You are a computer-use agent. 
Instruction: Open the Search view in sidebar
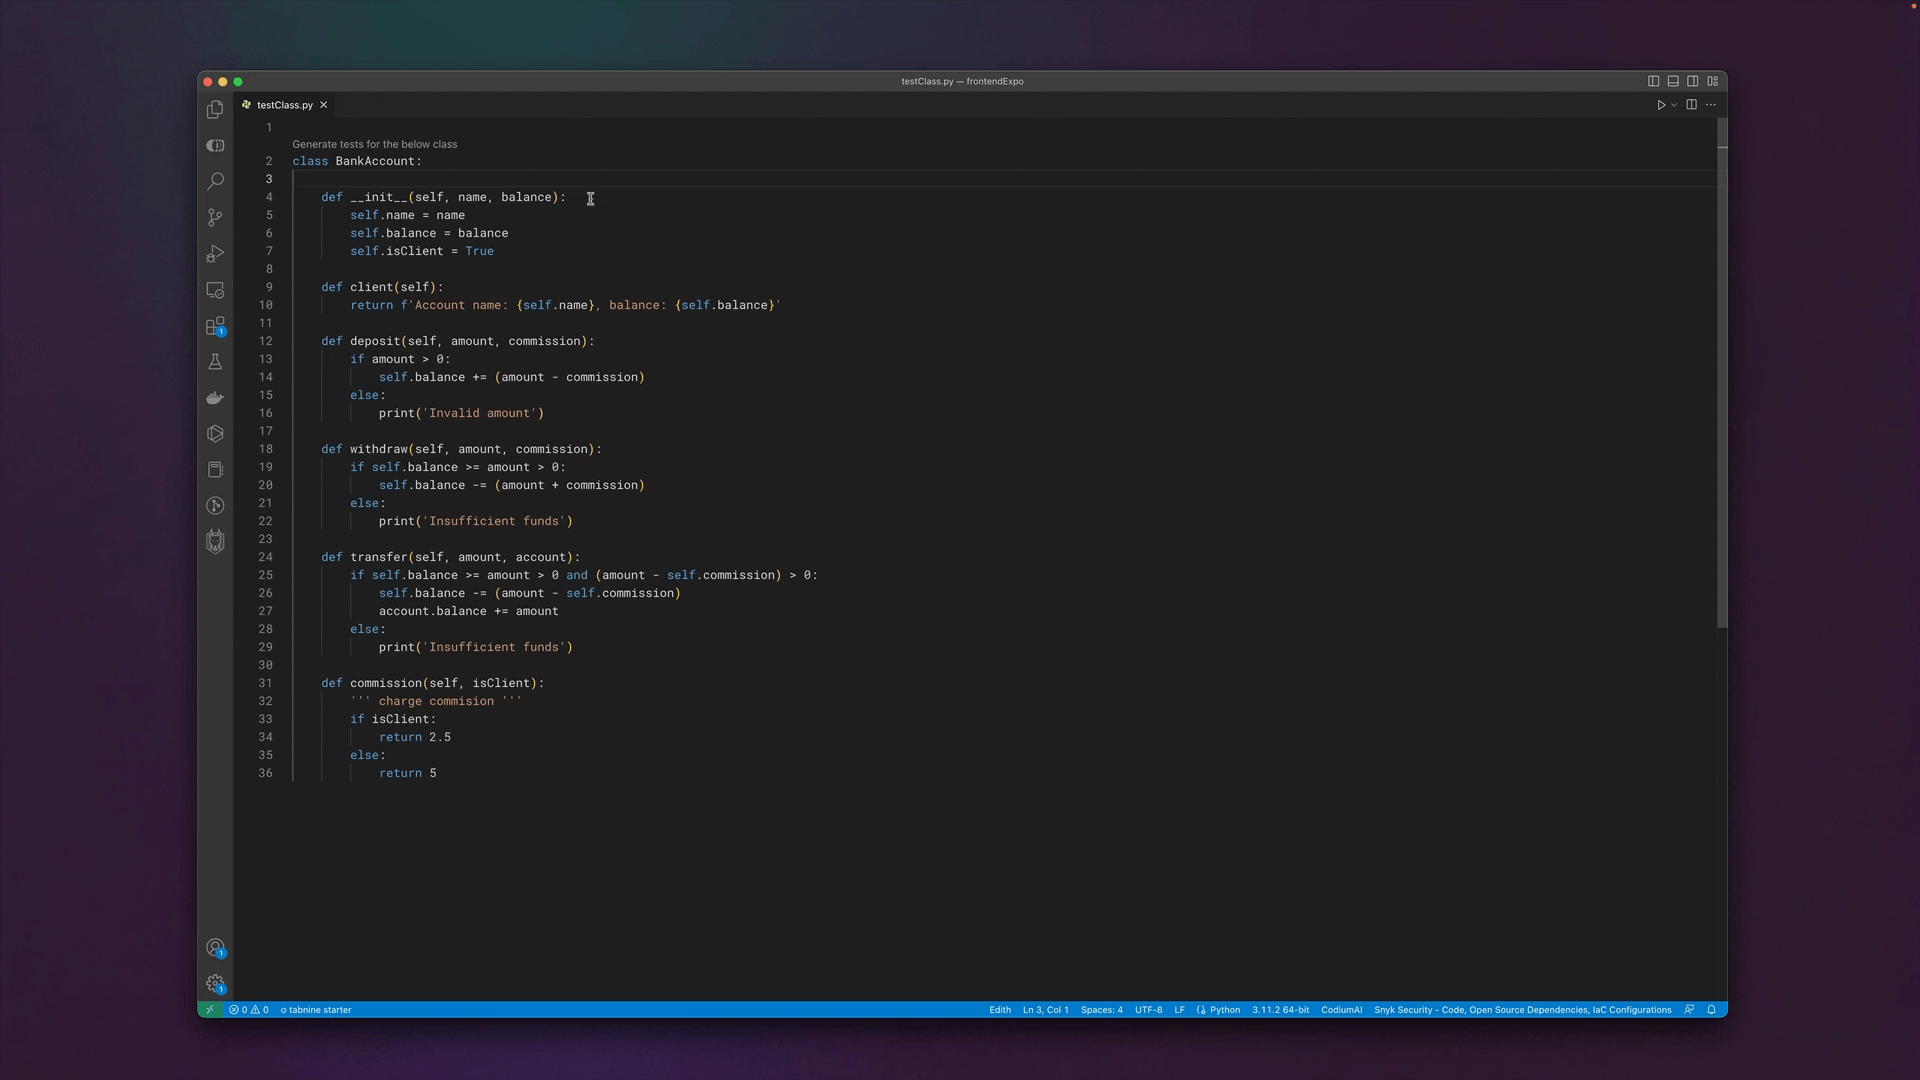215,182
